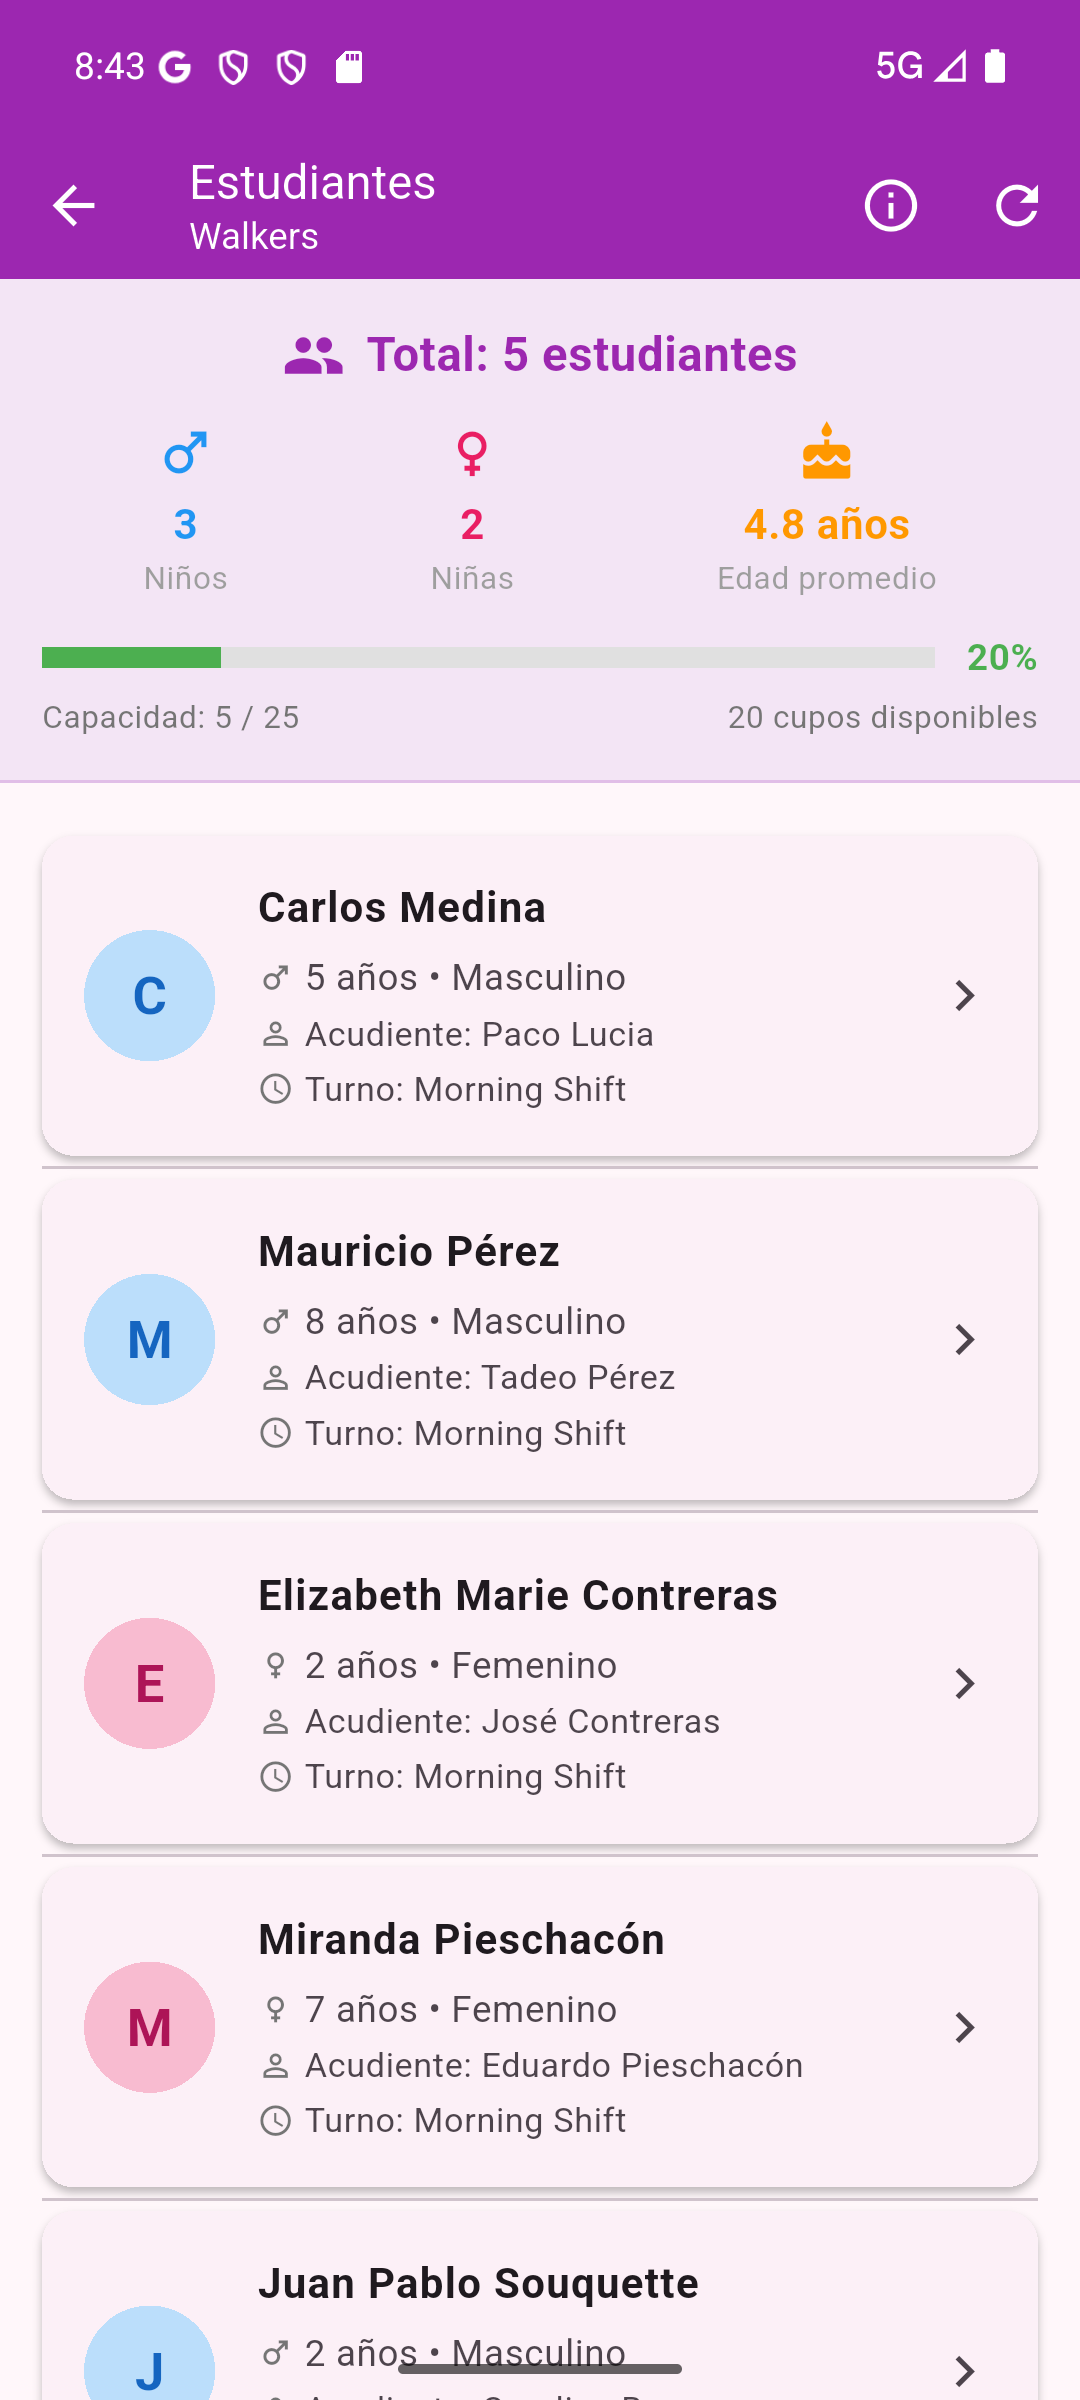Tap the blue male symbol above Niños

(x=186, y=453)
